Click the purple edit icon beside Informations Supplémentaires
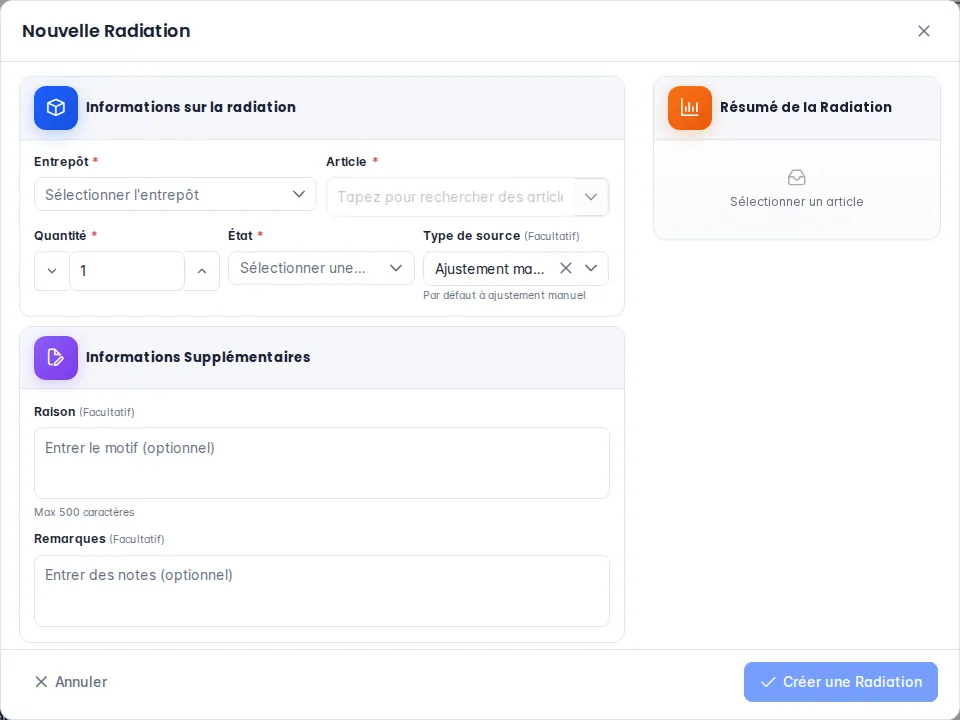 point(56,358)
